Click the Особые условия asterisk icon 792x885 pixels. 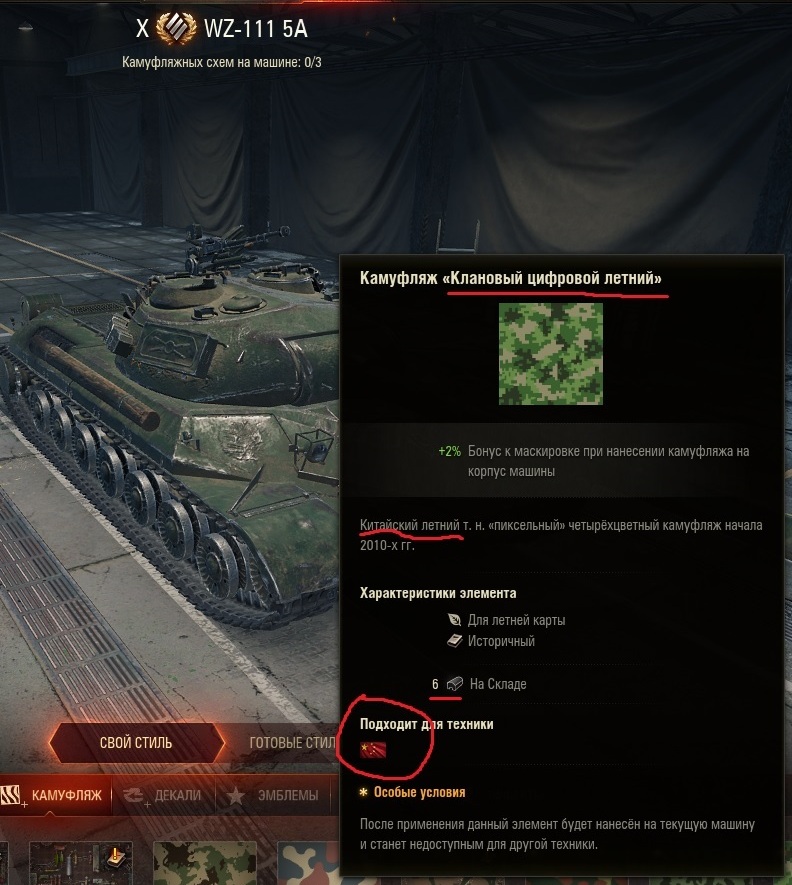tap(364, 792)
